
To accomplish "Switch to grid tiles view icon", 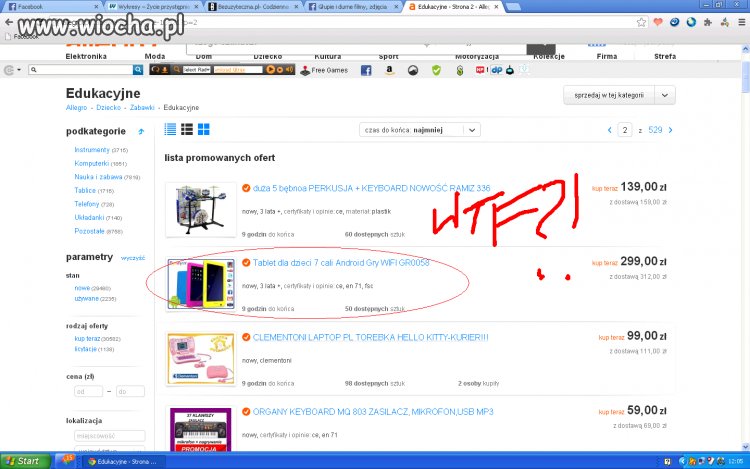I will [x=204, y=129].
